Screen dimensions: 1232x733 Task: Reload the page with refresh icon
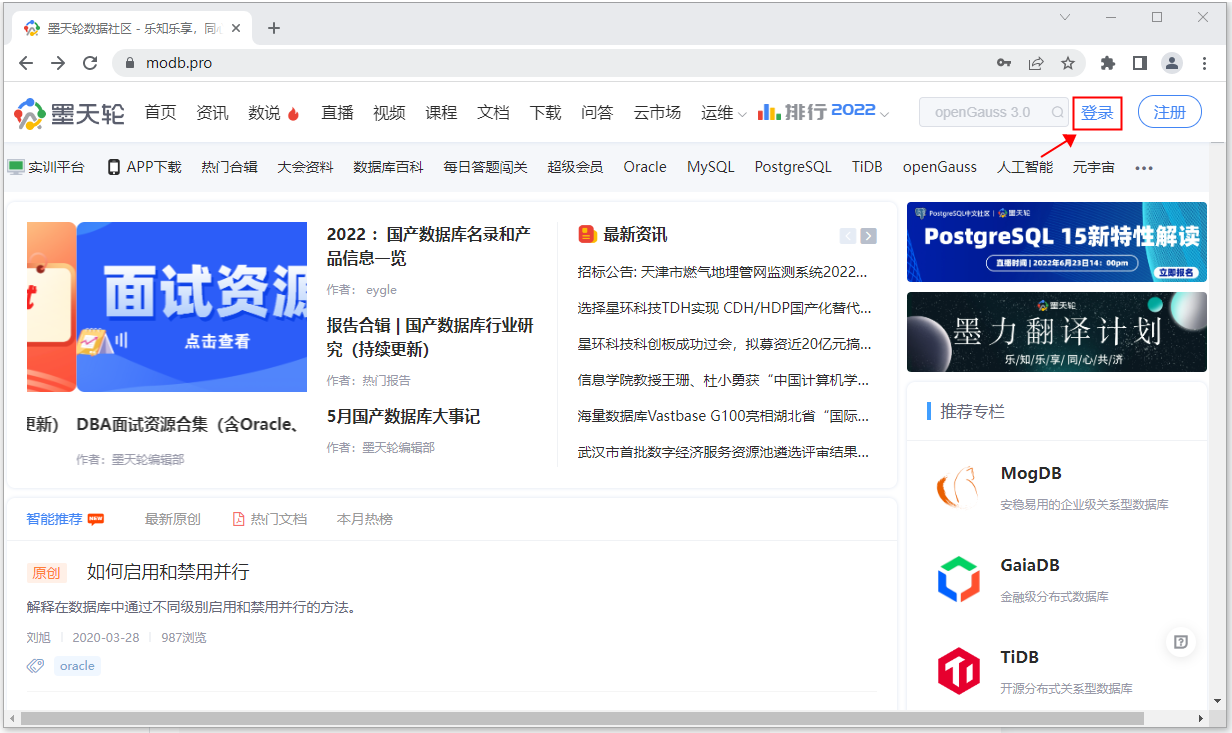[x=90, y=63]
